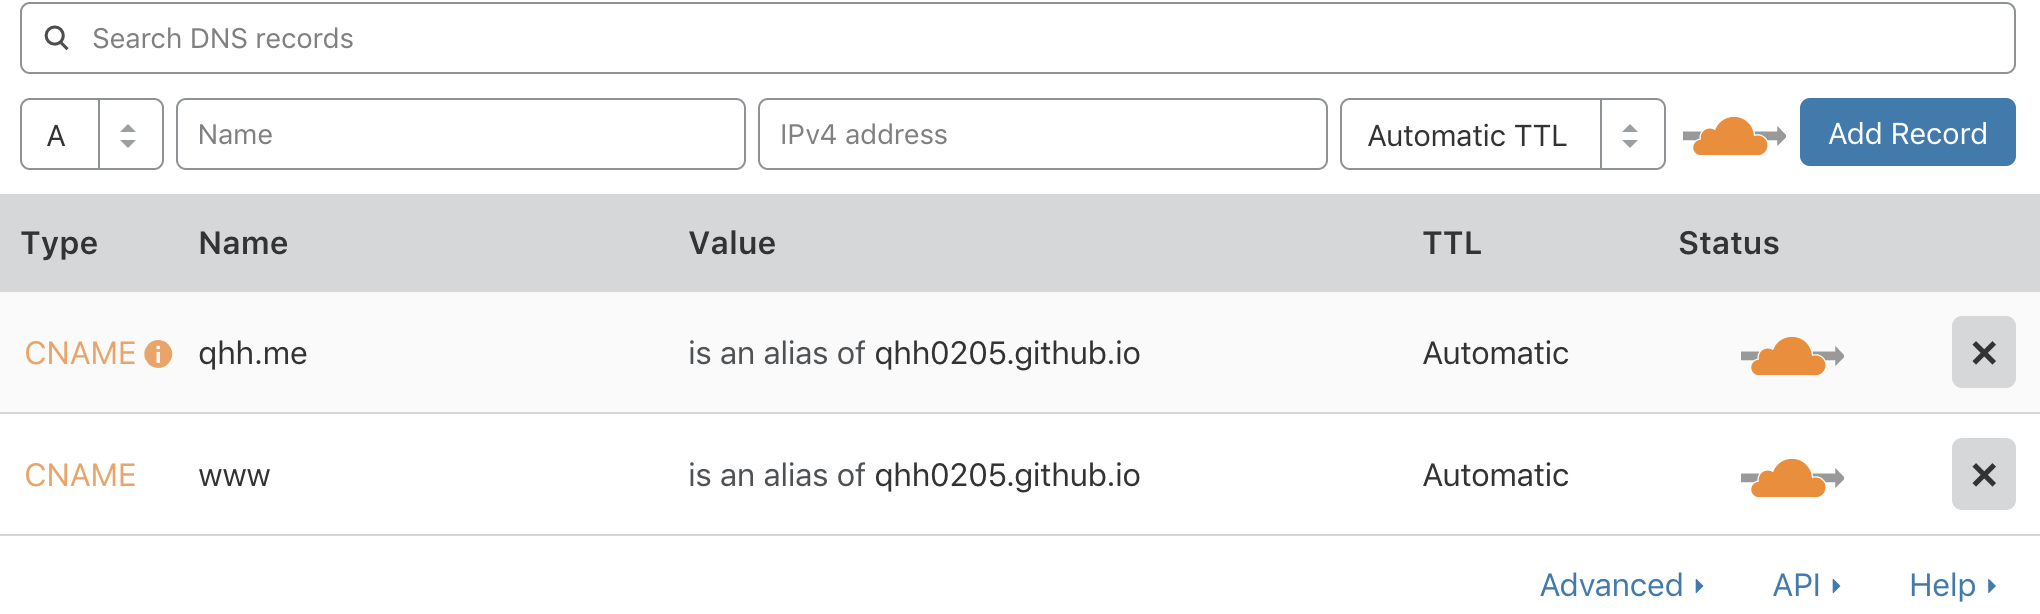Open the Help section
Screen dimensions: 2040x614
1952,585
